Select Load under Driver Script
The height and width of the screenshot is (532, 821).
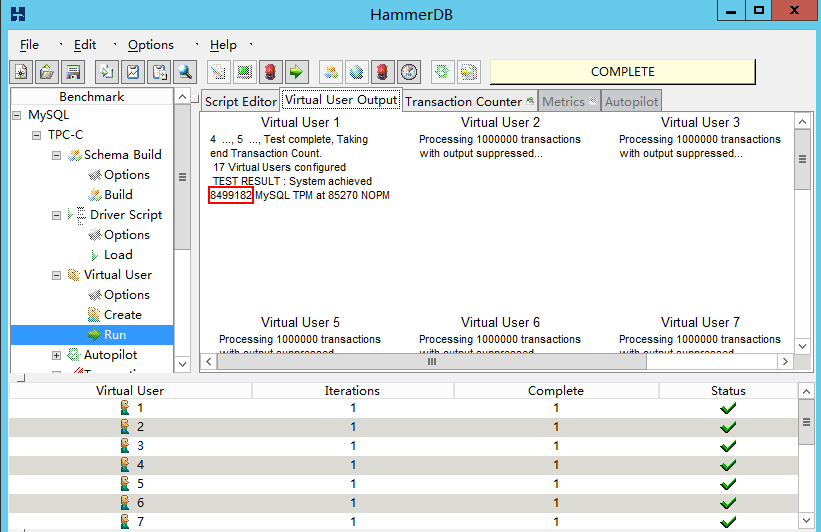[118, 255]
